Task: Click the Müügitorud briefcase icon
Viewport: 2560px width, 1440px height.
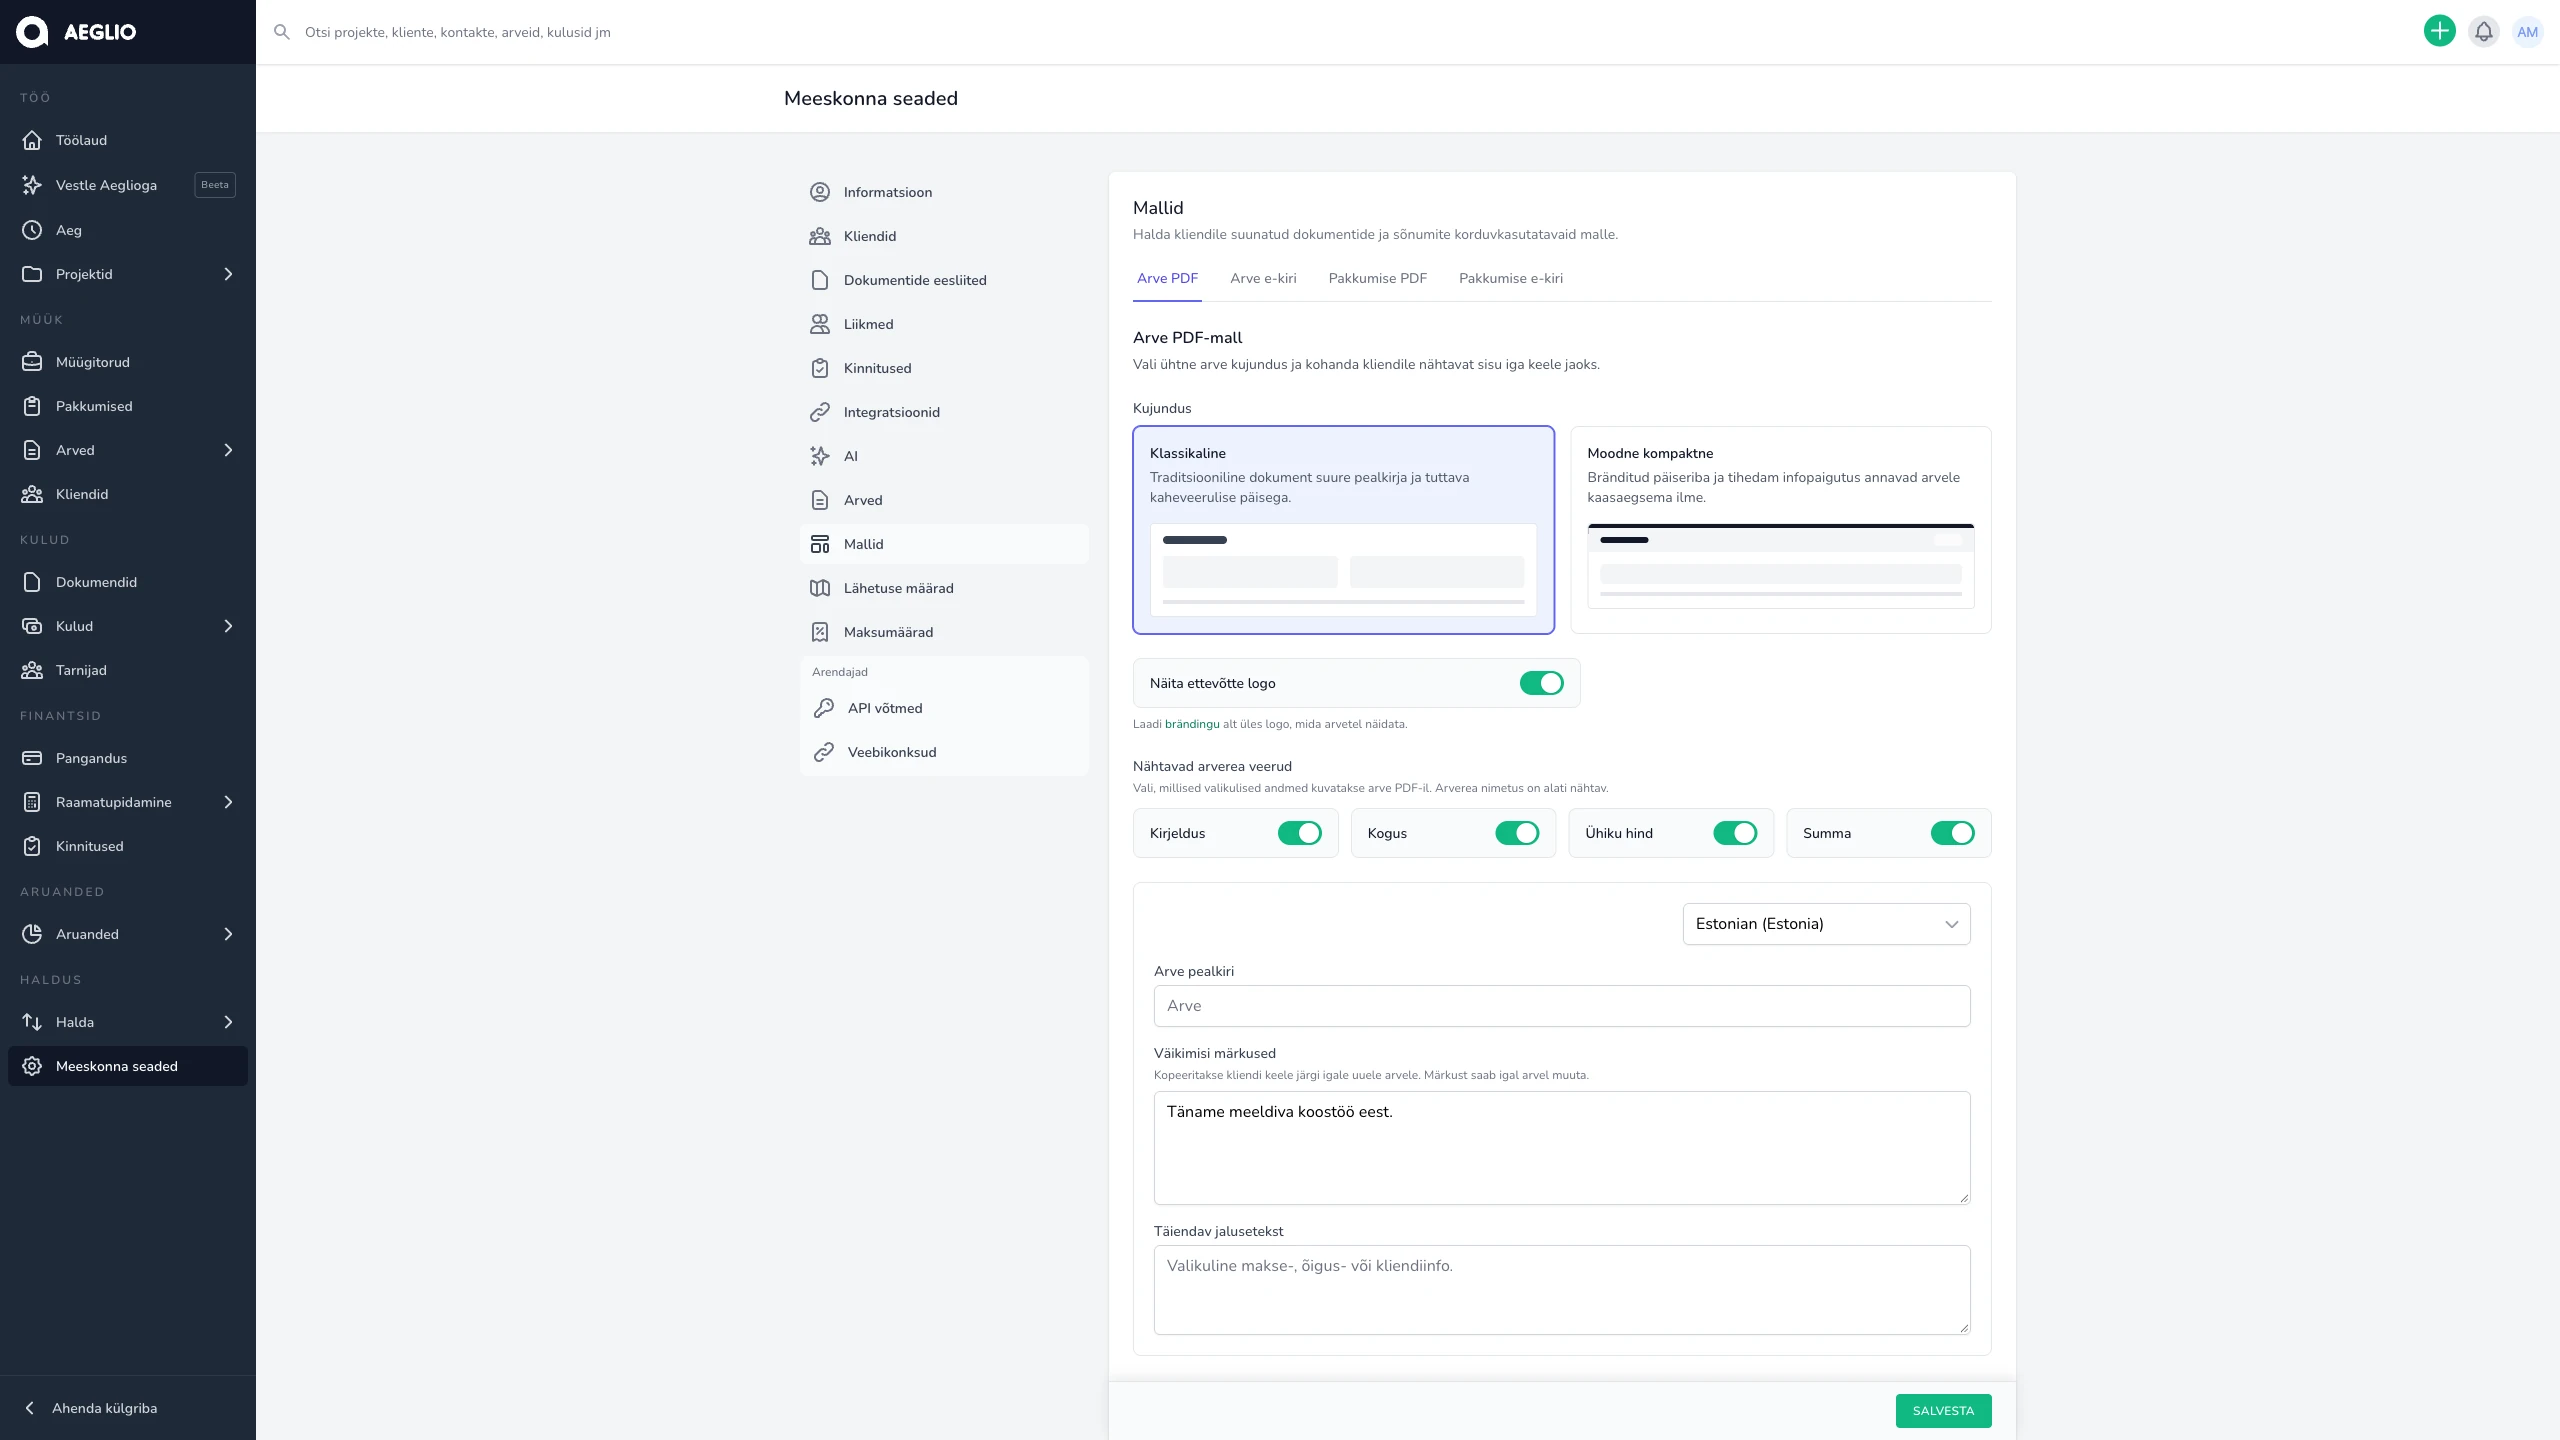Action: point(32,362)
